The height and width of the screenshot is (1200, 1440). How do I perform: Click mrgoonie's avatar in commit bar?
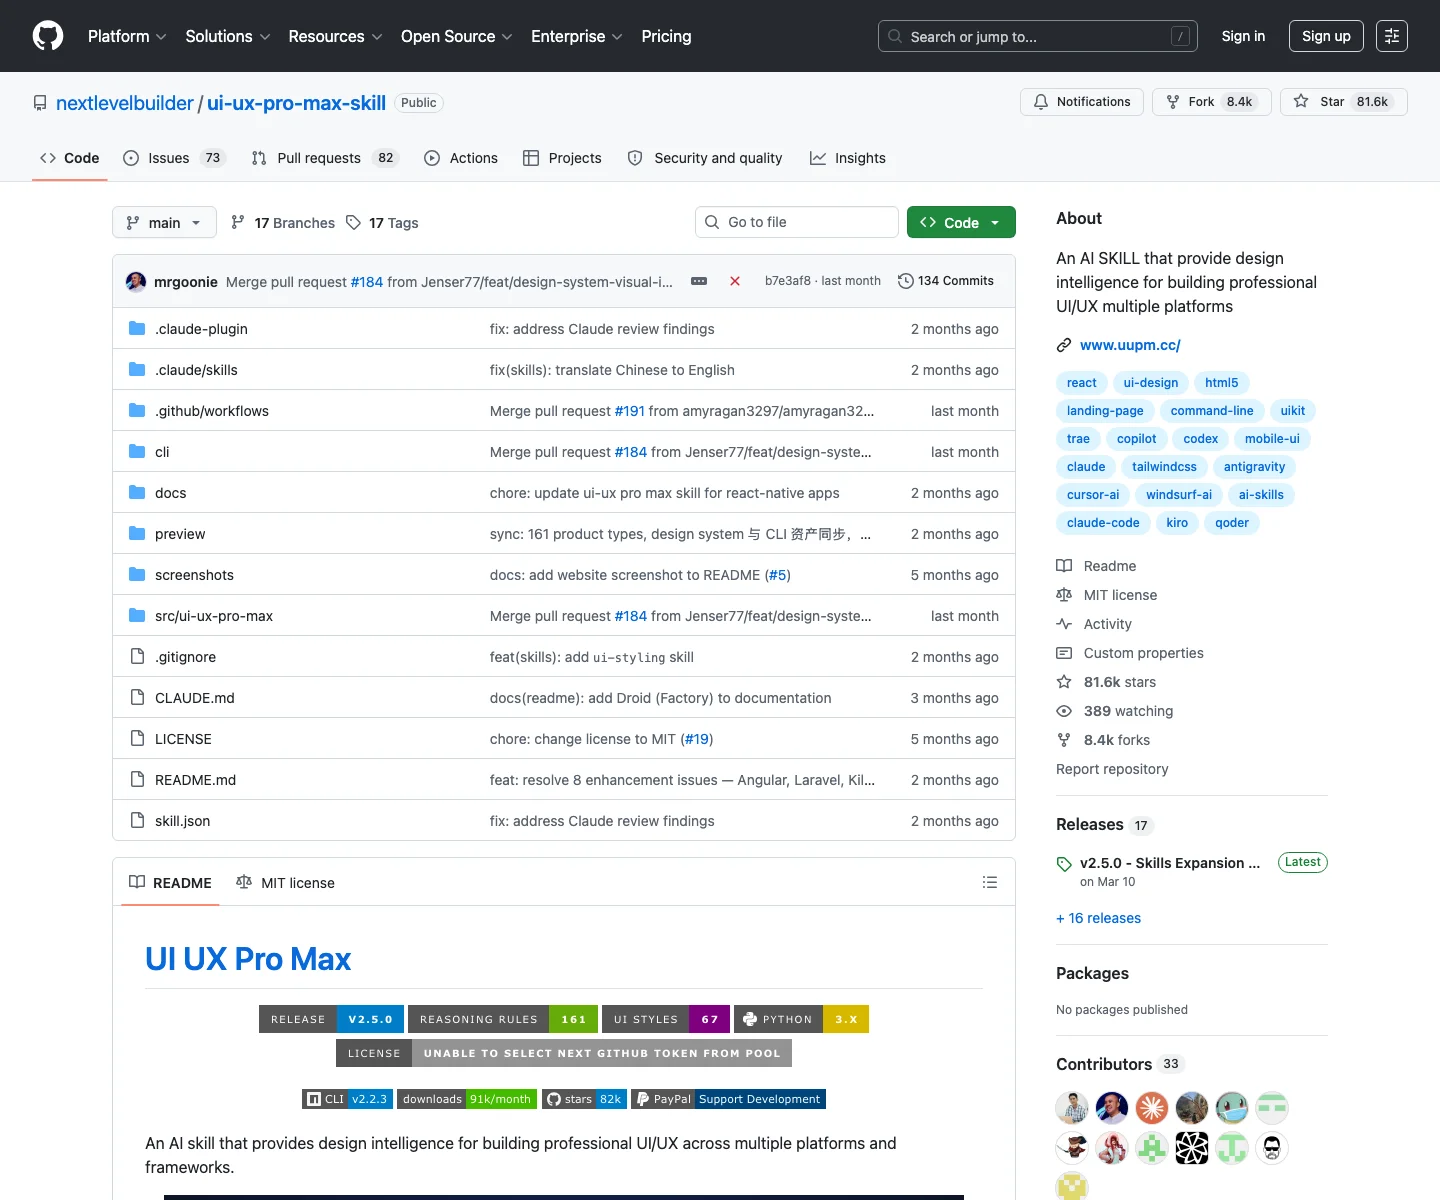click(136, 282)
